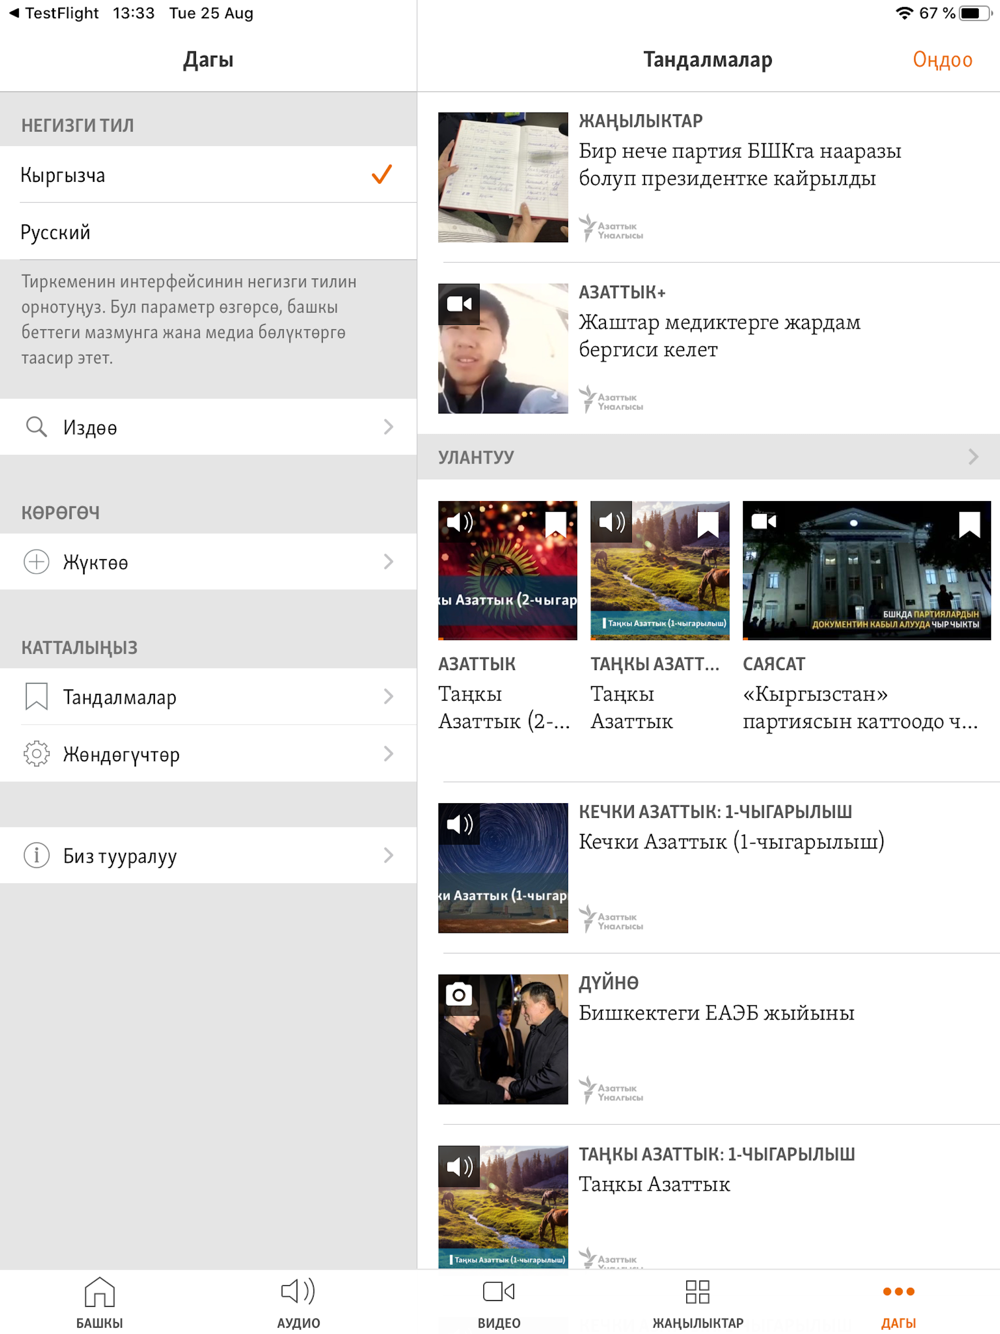
Task: Toggle bookmark on the first Таңкы Азаттык (2-чыгарылыш) card
Action: tap(556, 524)
